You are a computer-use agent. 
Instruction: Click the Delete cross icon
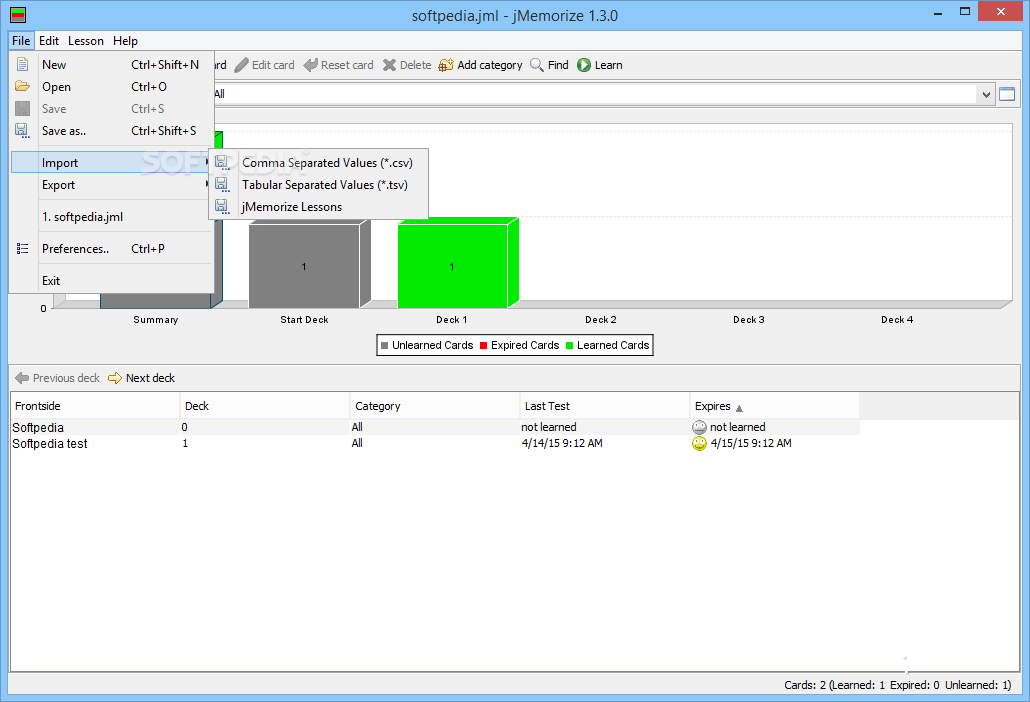click(390, 65)
